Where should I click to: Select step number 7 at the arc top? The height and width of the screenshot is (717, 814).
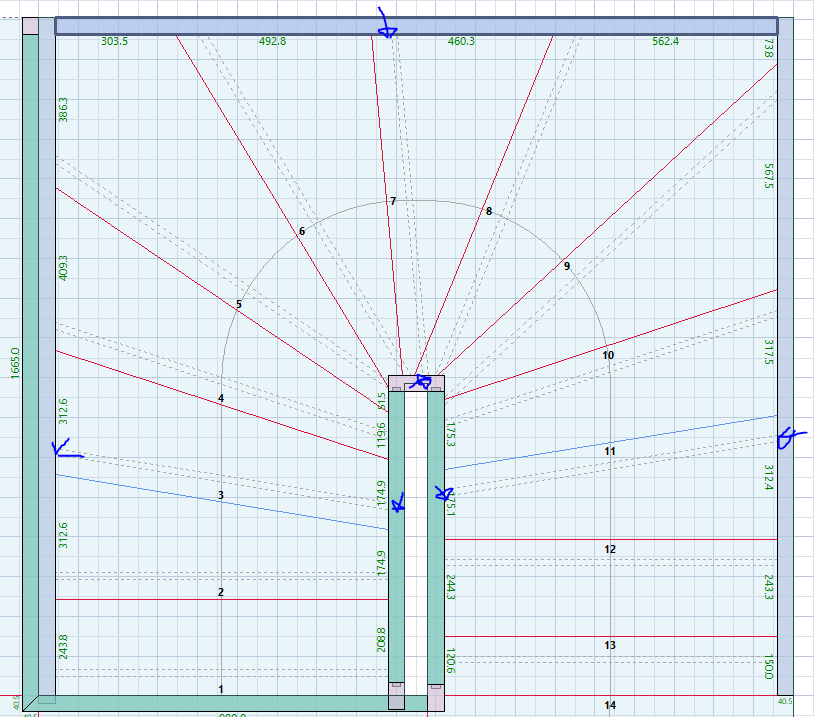[x=393, y=201]
